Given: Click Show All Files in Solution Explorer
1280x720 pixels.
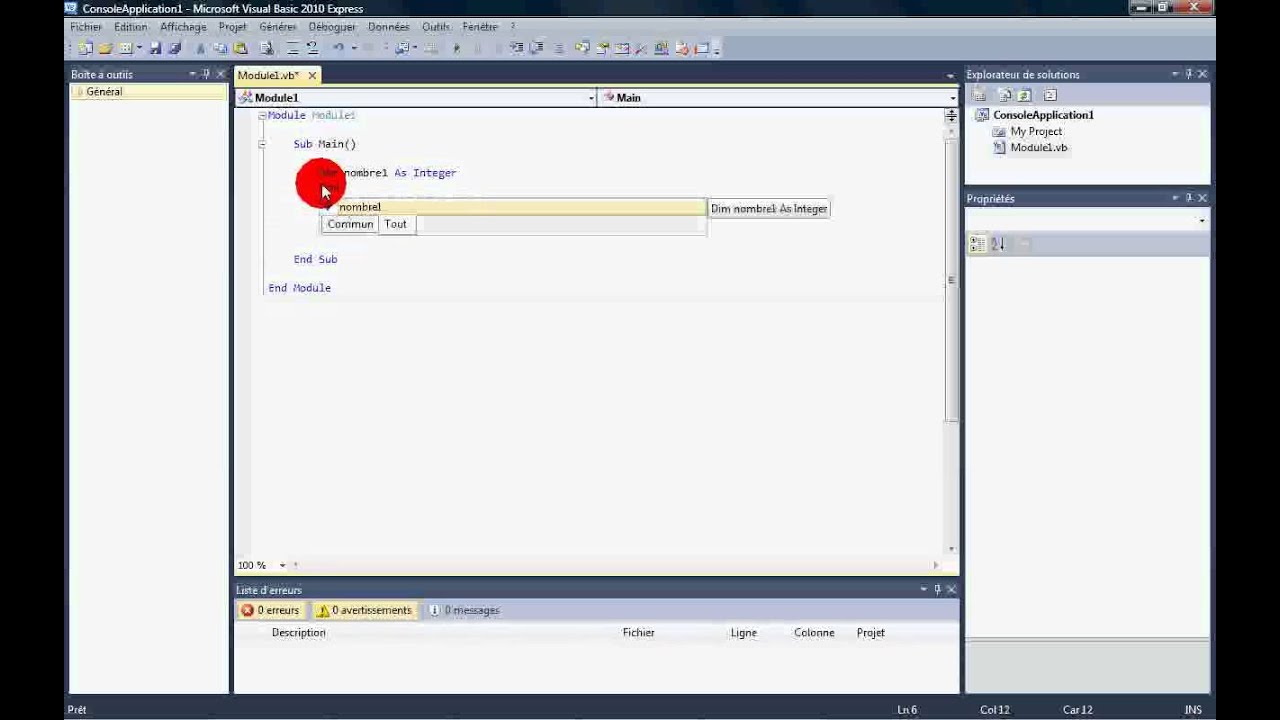Looking at the screenshot, I should coord(1005,95).
